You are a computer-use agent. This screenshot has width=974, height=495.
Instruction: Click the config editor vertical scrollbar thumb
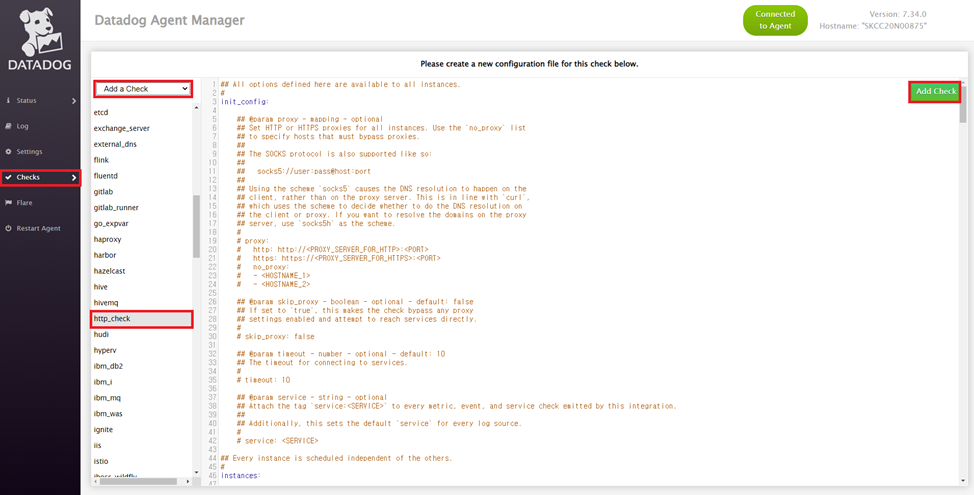pos(963,102)
